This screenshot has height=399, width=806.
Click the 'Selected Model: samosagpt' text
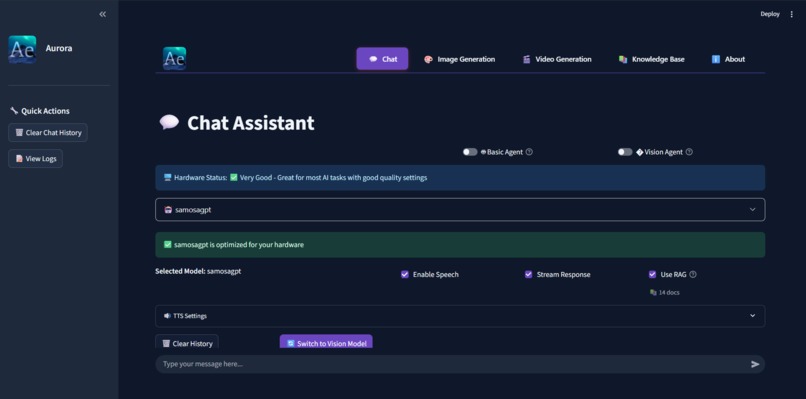[198, 271]
